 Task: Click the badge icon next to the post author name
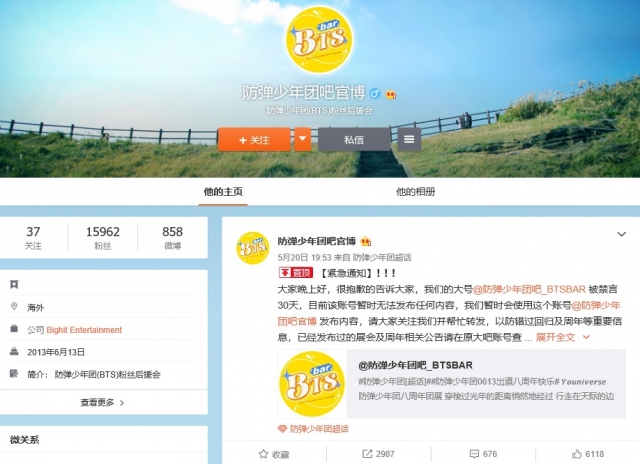click(x=366, y=242)
